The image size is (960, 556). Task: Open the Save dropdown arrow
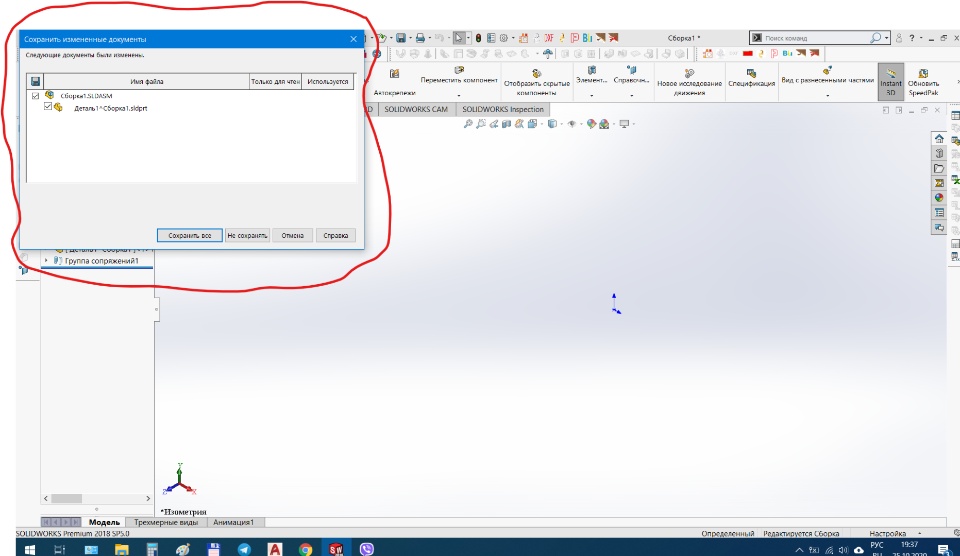[410, 38]
